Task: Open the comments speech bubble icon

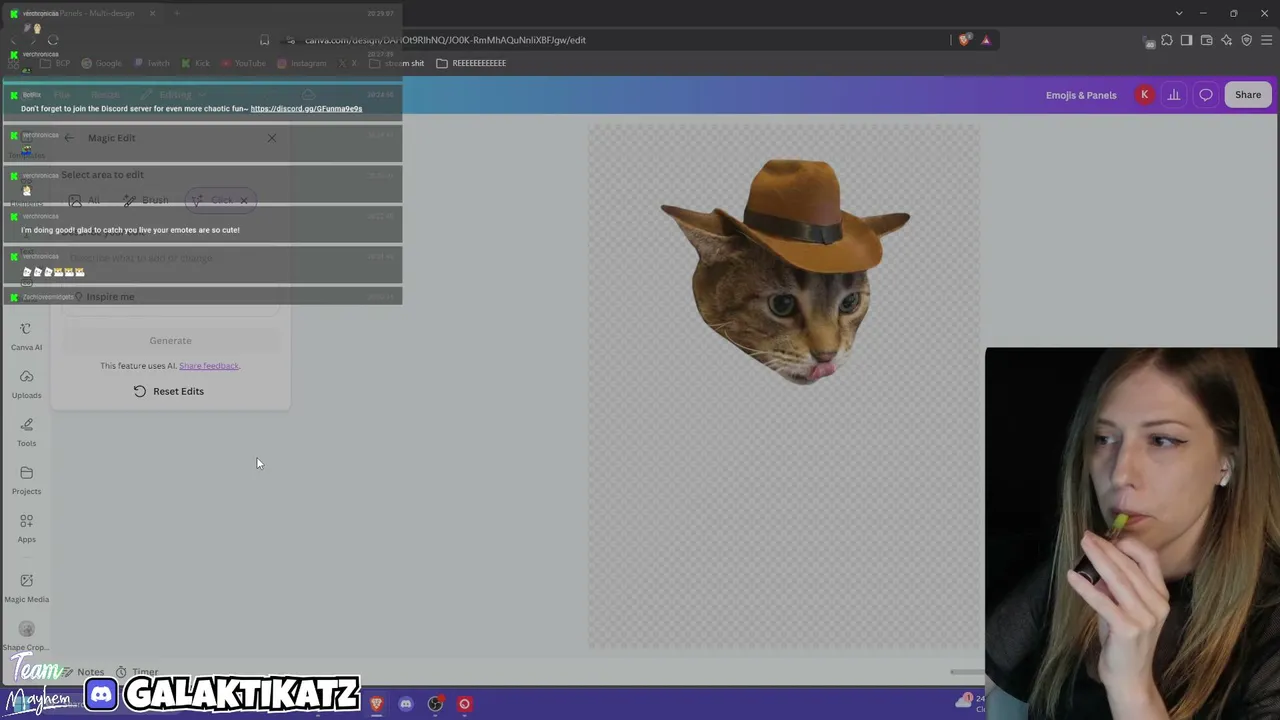Action: 1206,95
